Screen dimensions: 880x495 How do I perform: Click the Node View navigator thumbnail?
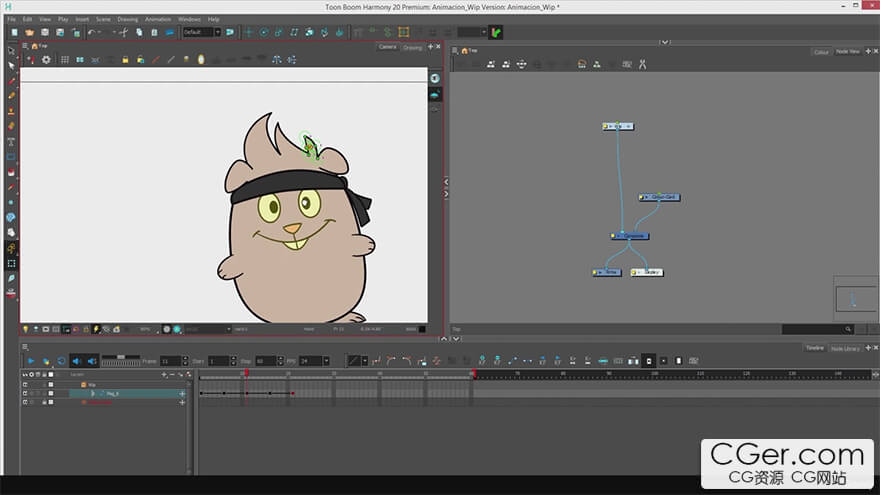click(x=855, y=299)
